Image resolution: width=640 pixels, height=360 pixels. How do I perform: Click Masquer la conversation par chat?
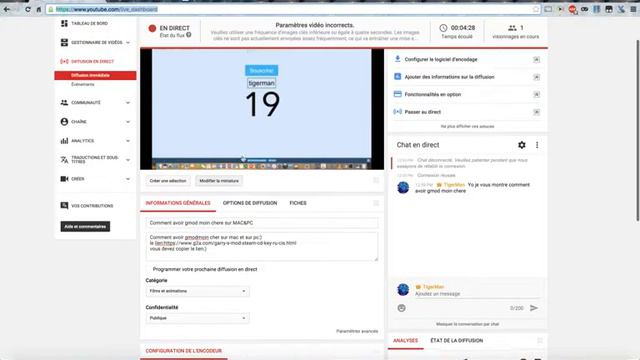click(467, 324)
